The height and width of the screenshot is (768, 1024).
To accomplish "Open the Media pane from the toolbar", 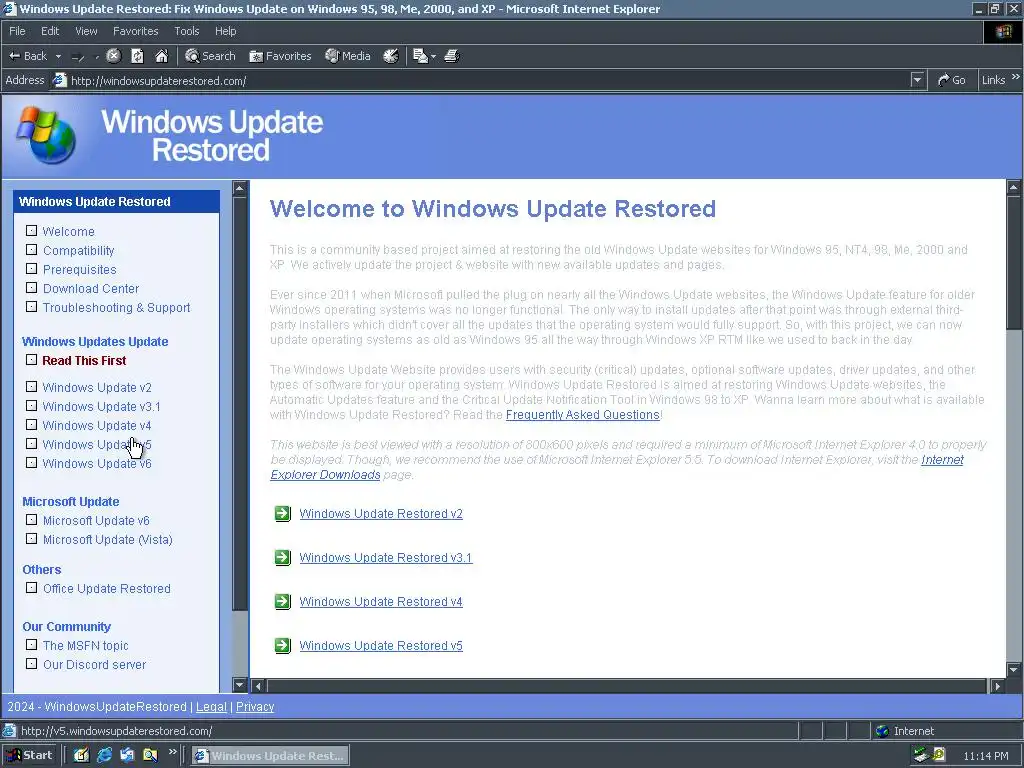I will (x=348, y=56).
